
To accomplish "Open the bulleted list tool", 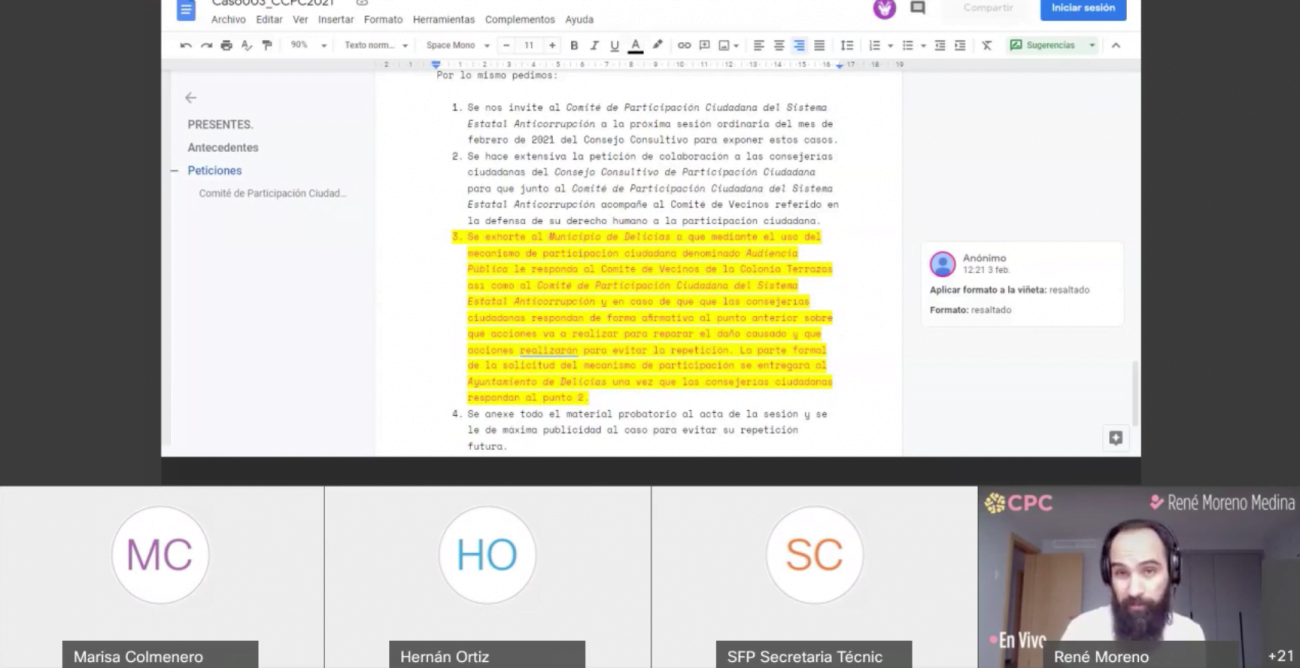I will [907, 45].
